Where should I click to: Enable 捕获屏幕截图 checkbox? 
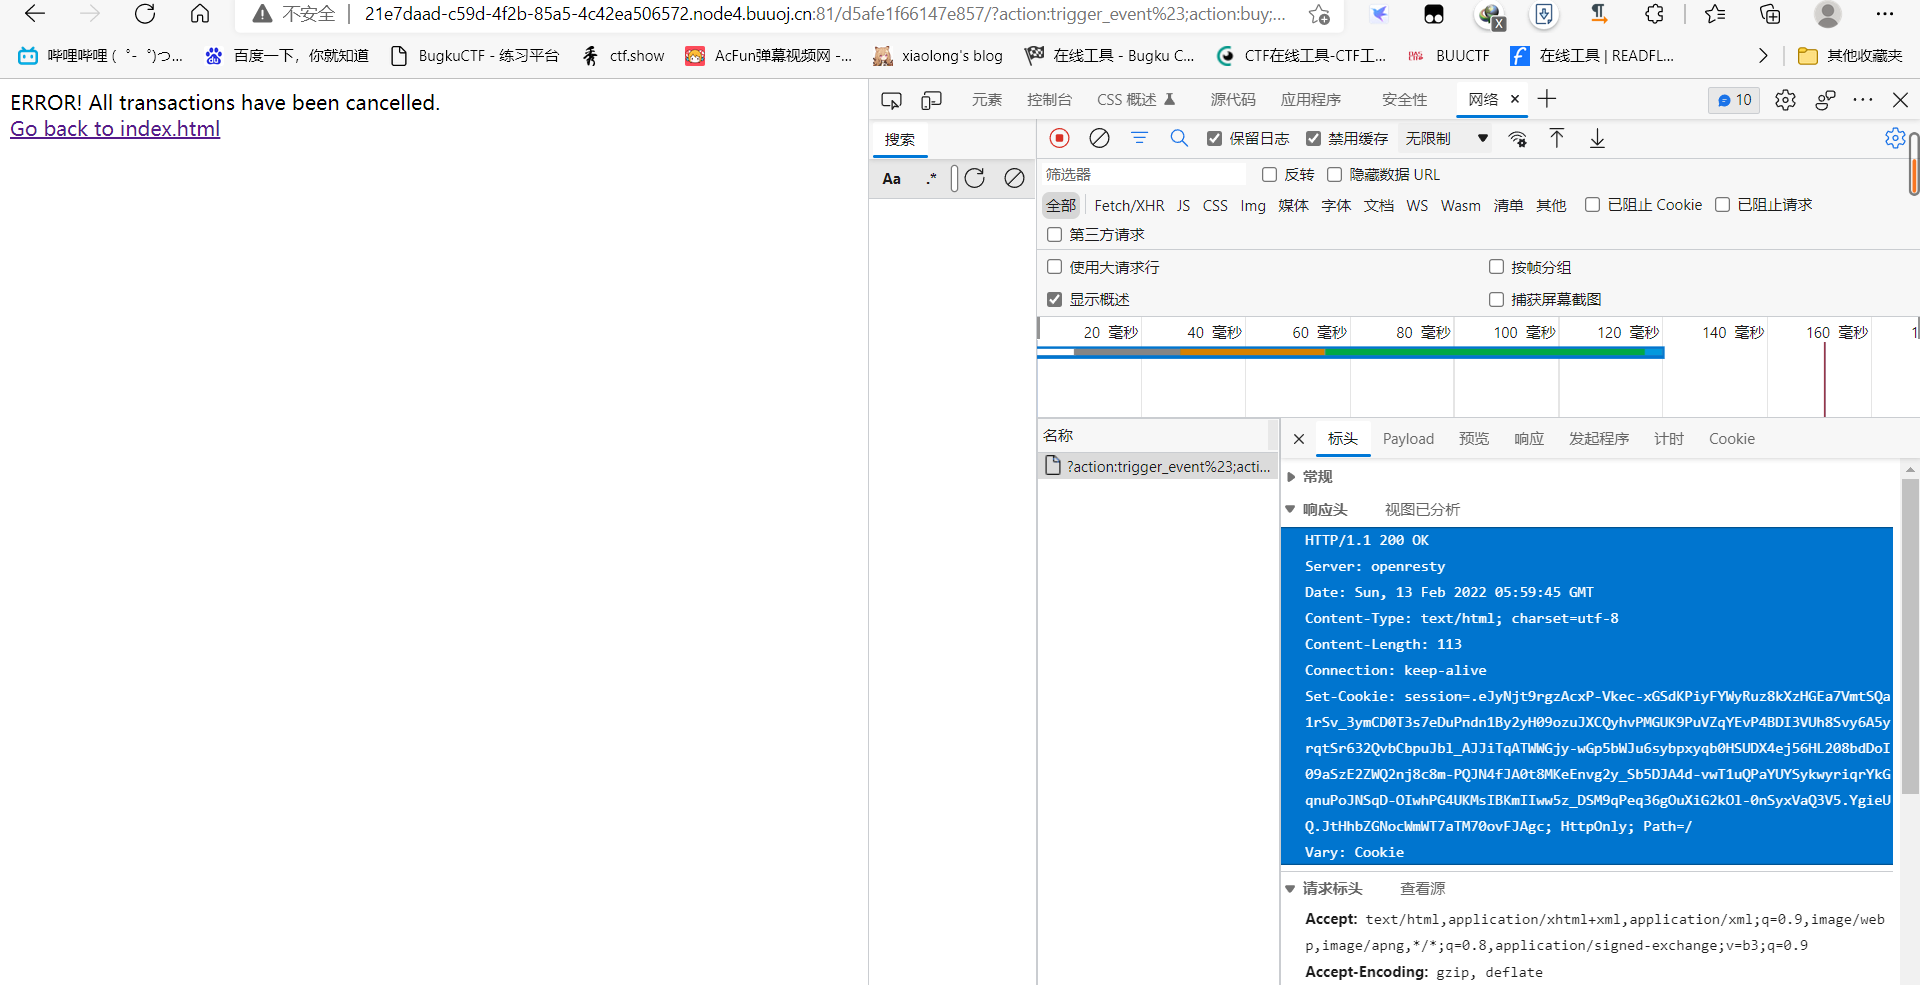[1496, 299]
